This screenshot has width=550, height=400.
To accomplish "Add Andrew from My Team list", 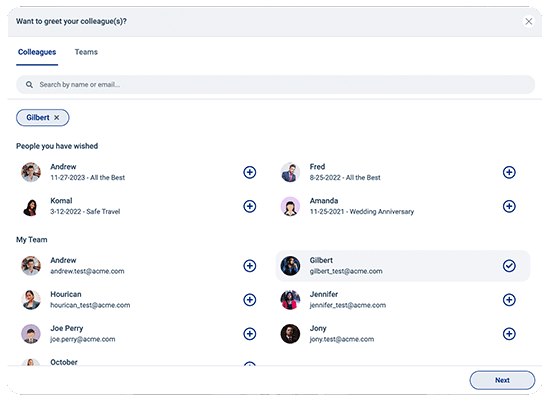I will point(249,266).
